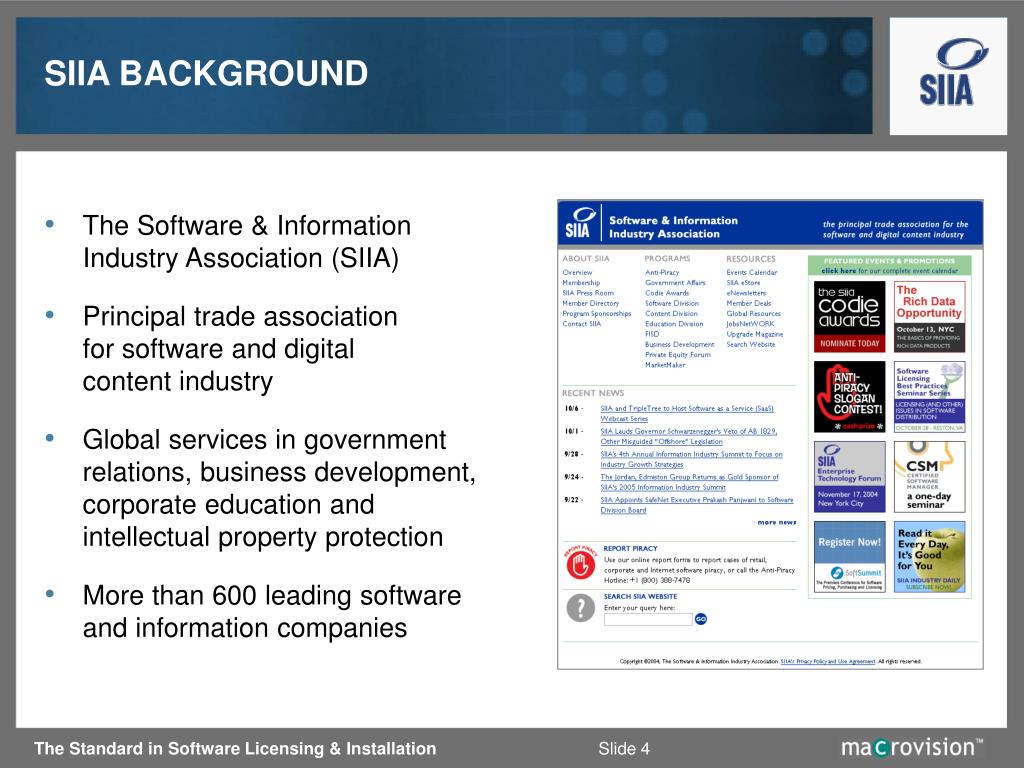Click the 'PROGRAMS' column heading
1024x768 pixels.
[667, 259]
